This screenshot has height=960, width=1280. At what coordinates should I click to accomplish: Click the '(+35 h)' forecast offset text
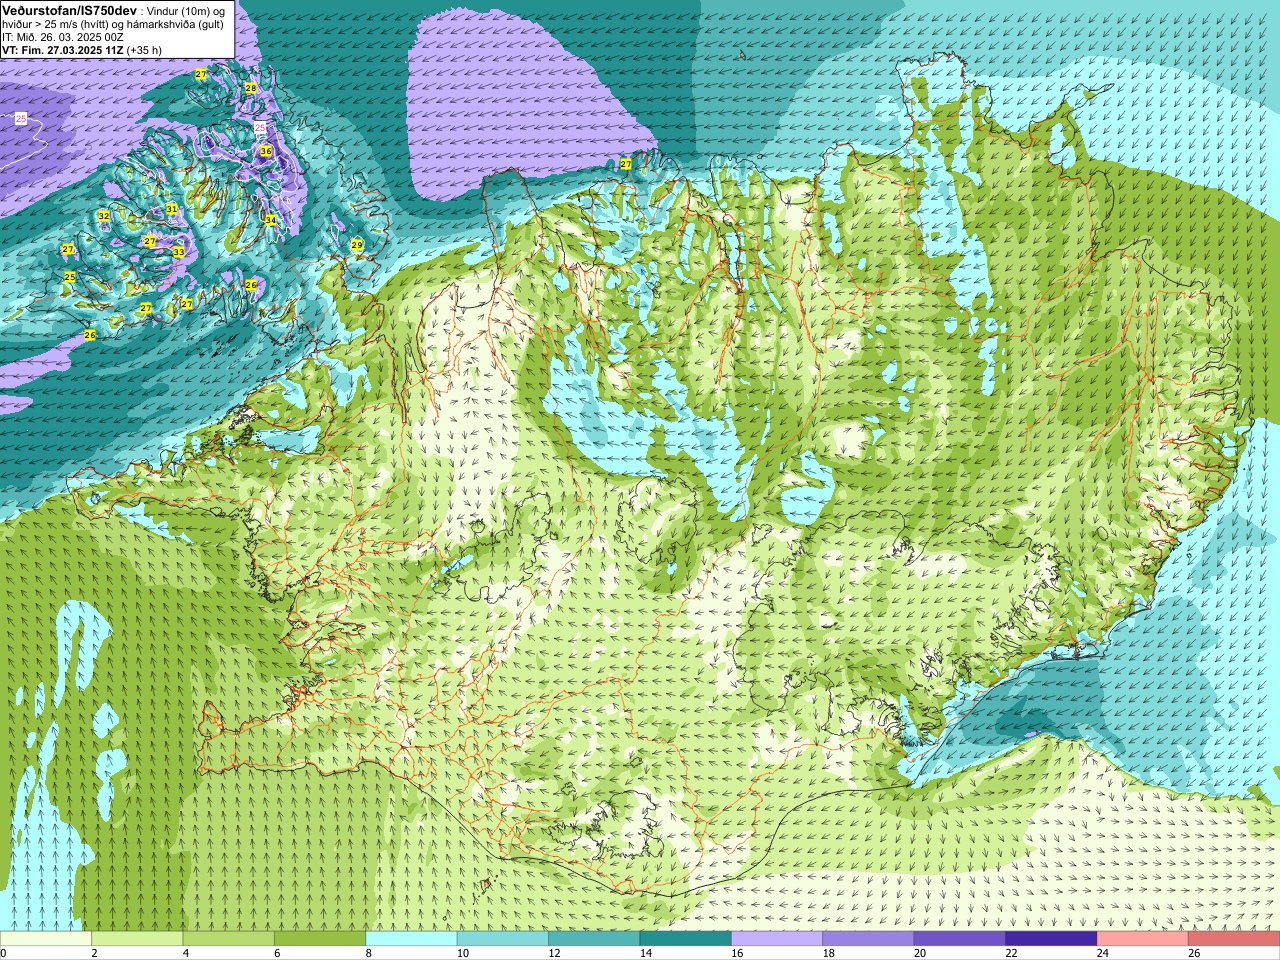pos(145,49)
